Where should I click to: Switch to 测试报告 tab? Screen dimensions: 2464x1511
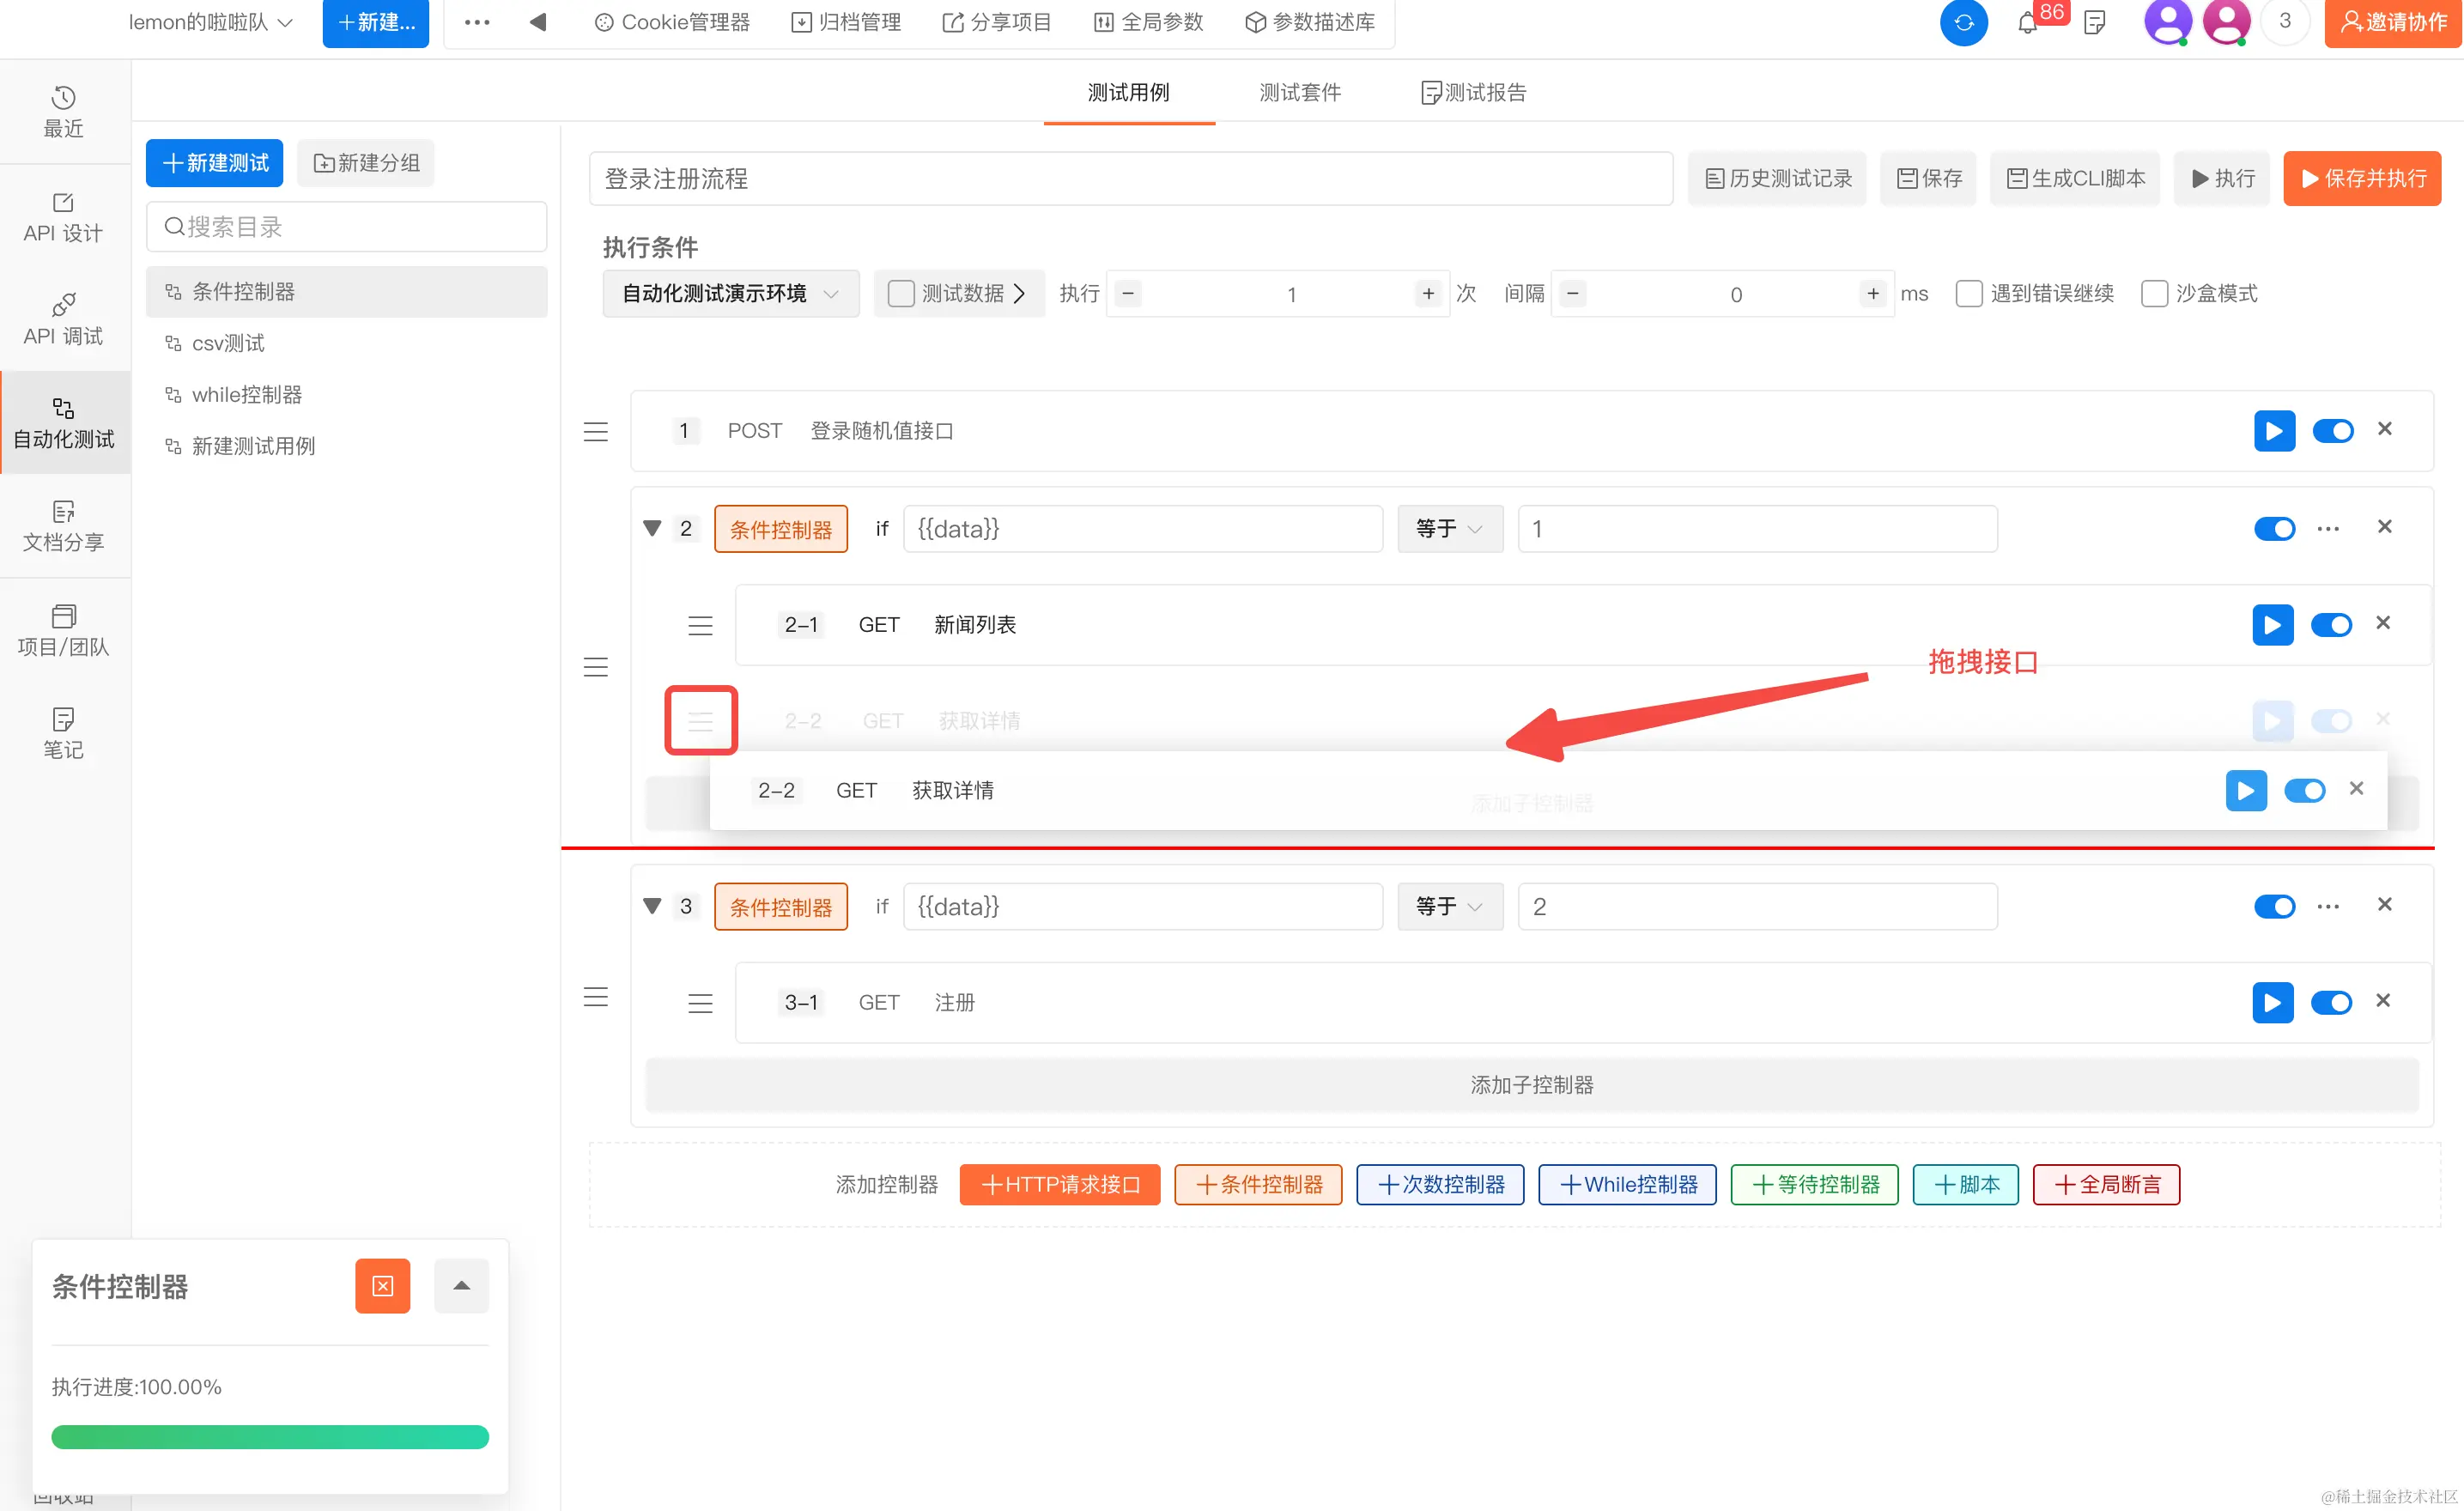(x=1473, y=93)
